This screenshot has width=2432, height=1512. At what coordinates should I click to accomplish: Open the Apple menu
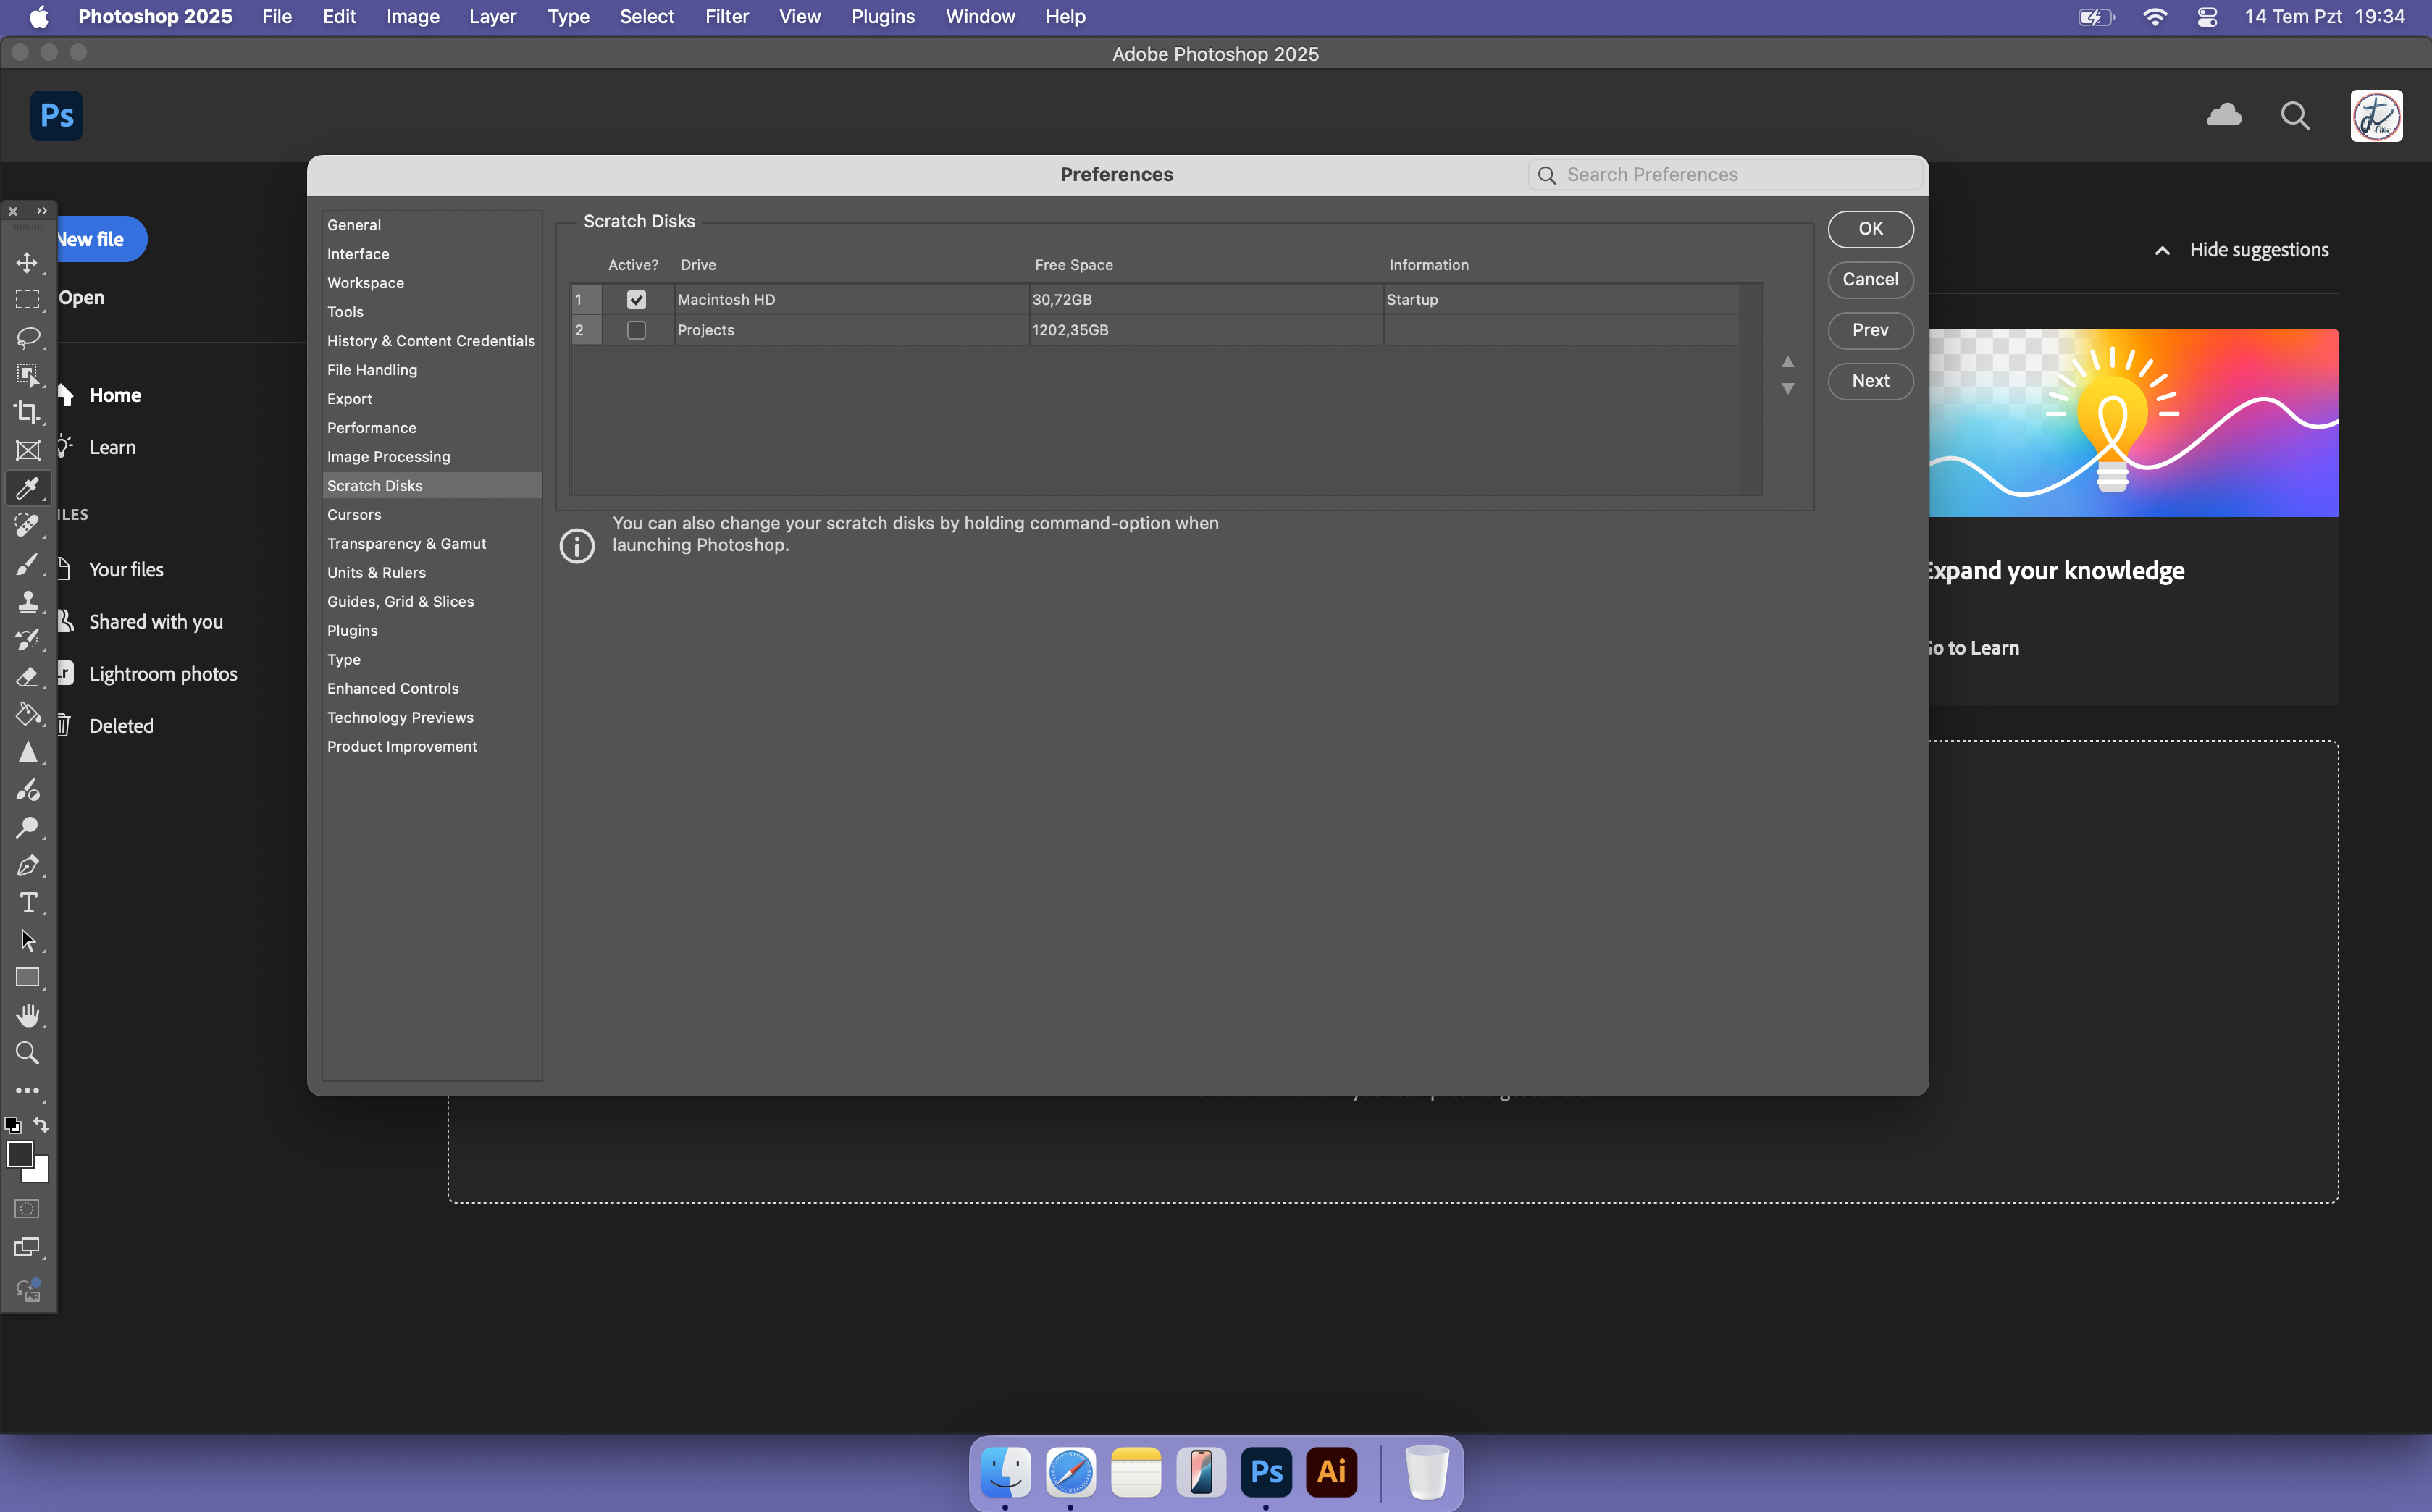(39, 17)
